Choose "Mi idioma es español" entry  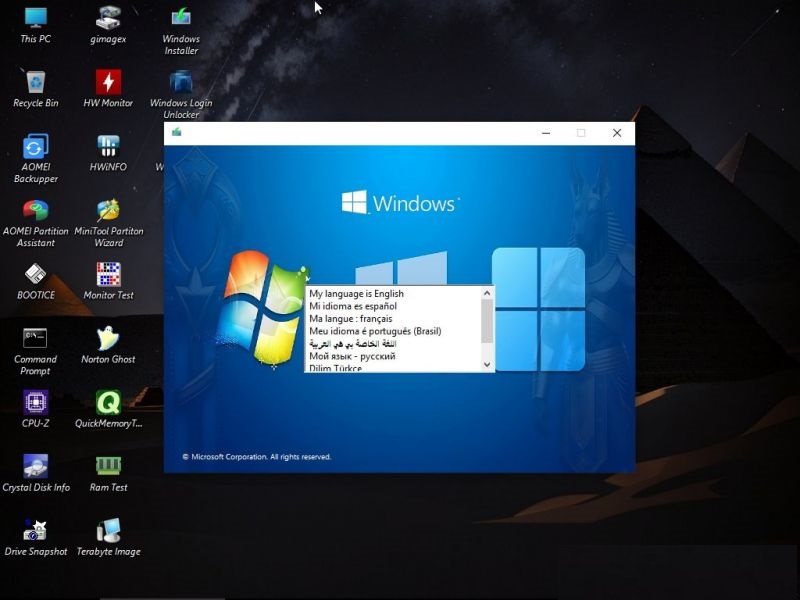coord(352,306)
